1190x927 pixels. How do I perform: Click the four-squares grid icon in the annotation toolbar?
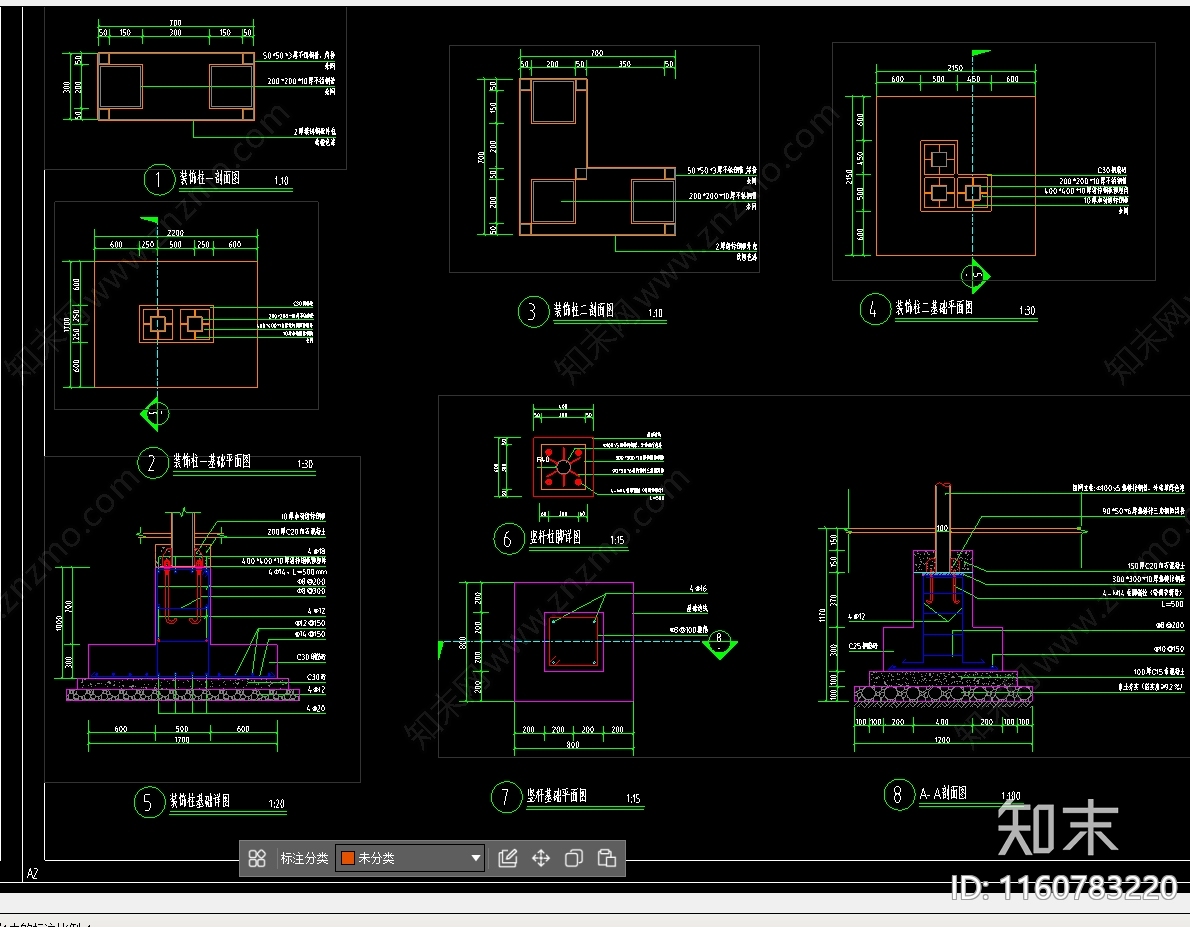coord(257,858)
